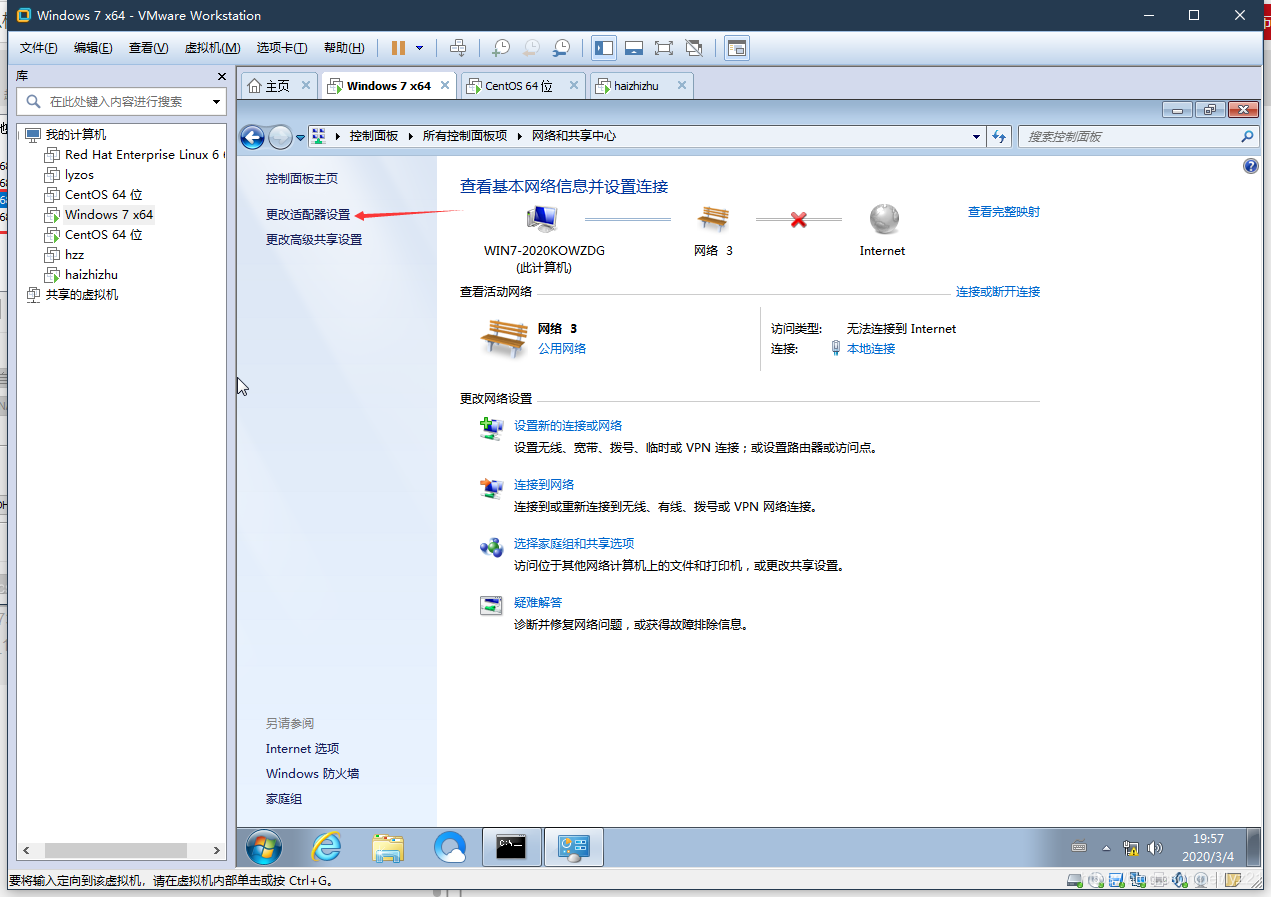
Task: Enter full screen mode in VMware toolbar
Action: tap(663, 47)
